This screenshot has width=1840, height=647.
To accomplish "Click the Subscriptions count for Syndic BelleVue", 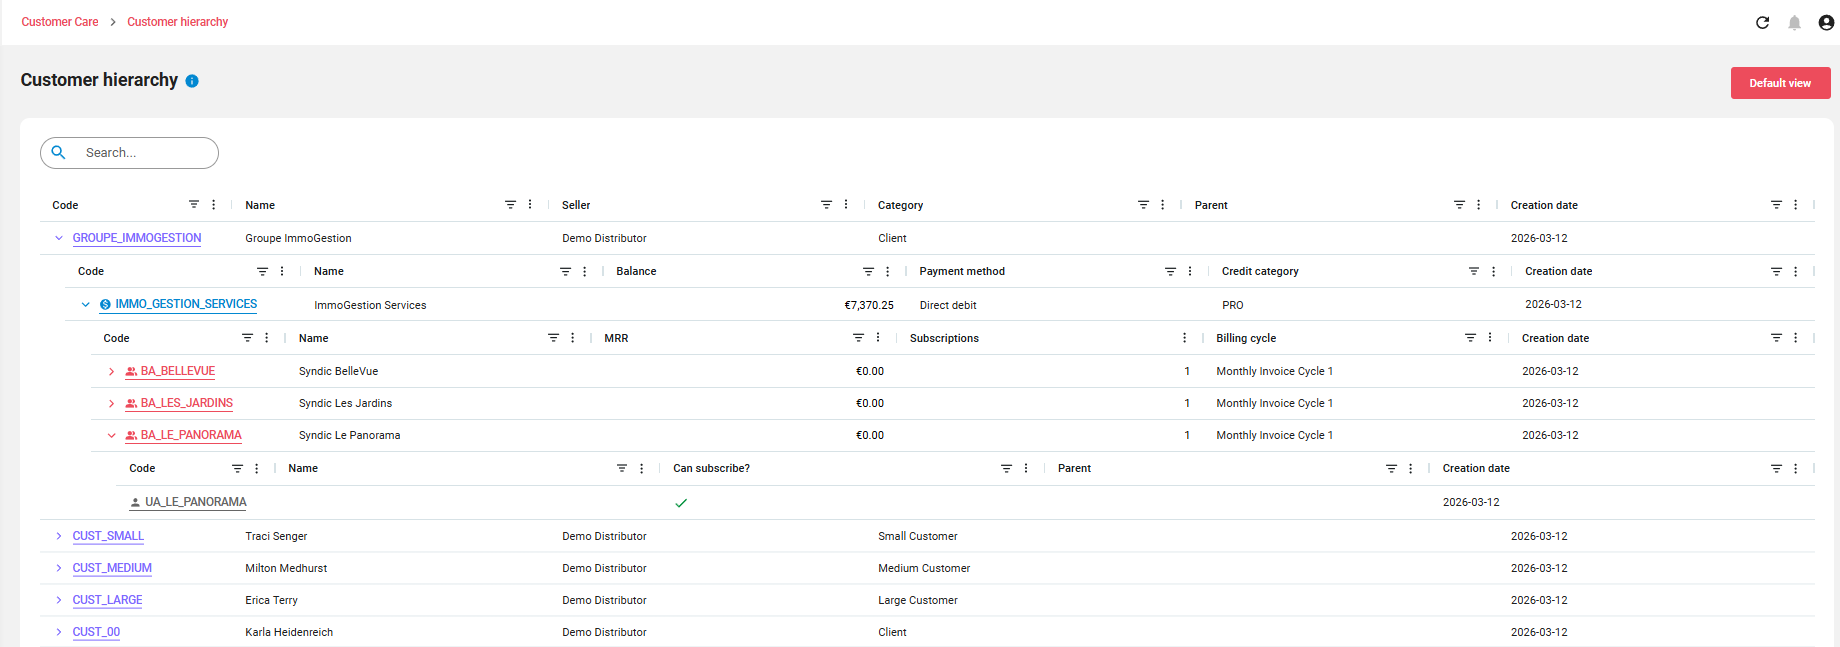I will point(1187,371).
